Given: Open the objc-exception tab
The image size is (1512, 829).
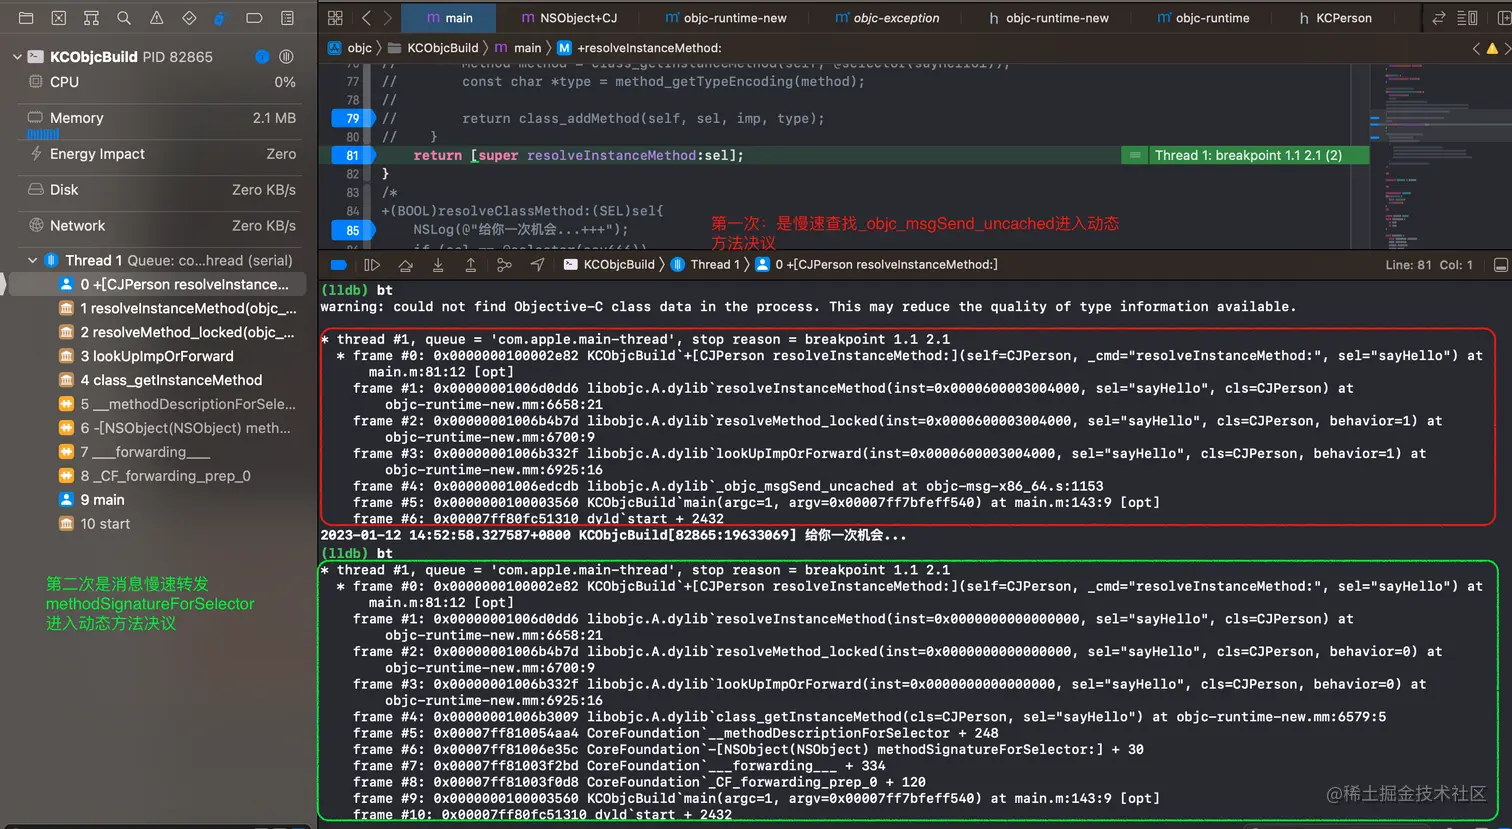Looking at the screenshot, I should pos(888,18).
